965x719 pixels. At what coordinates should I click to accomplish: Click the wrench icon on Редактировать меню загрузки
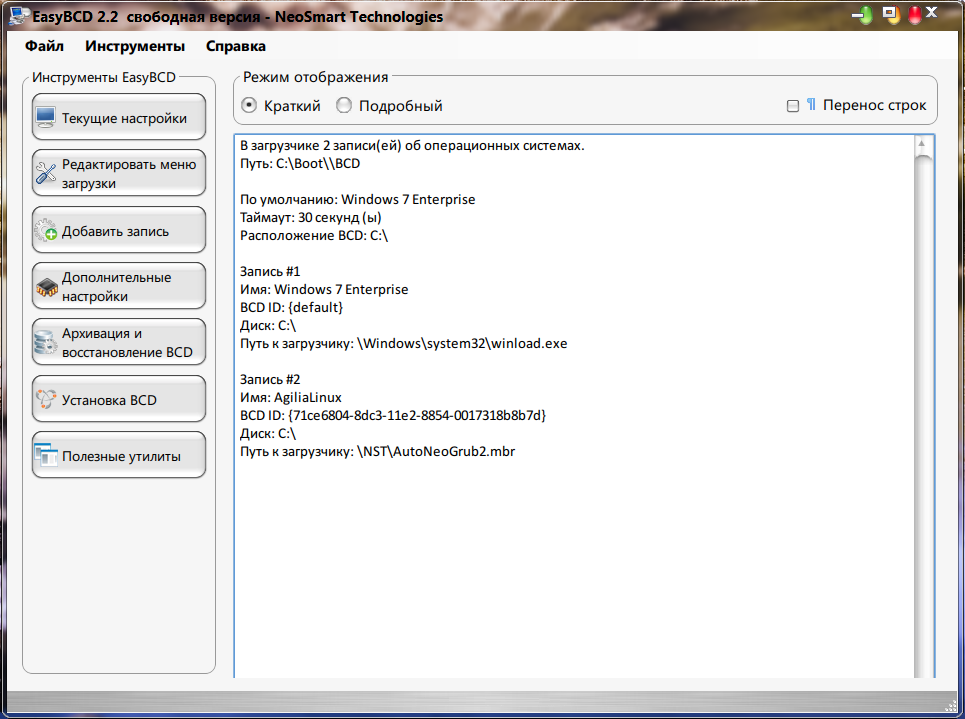46,173
